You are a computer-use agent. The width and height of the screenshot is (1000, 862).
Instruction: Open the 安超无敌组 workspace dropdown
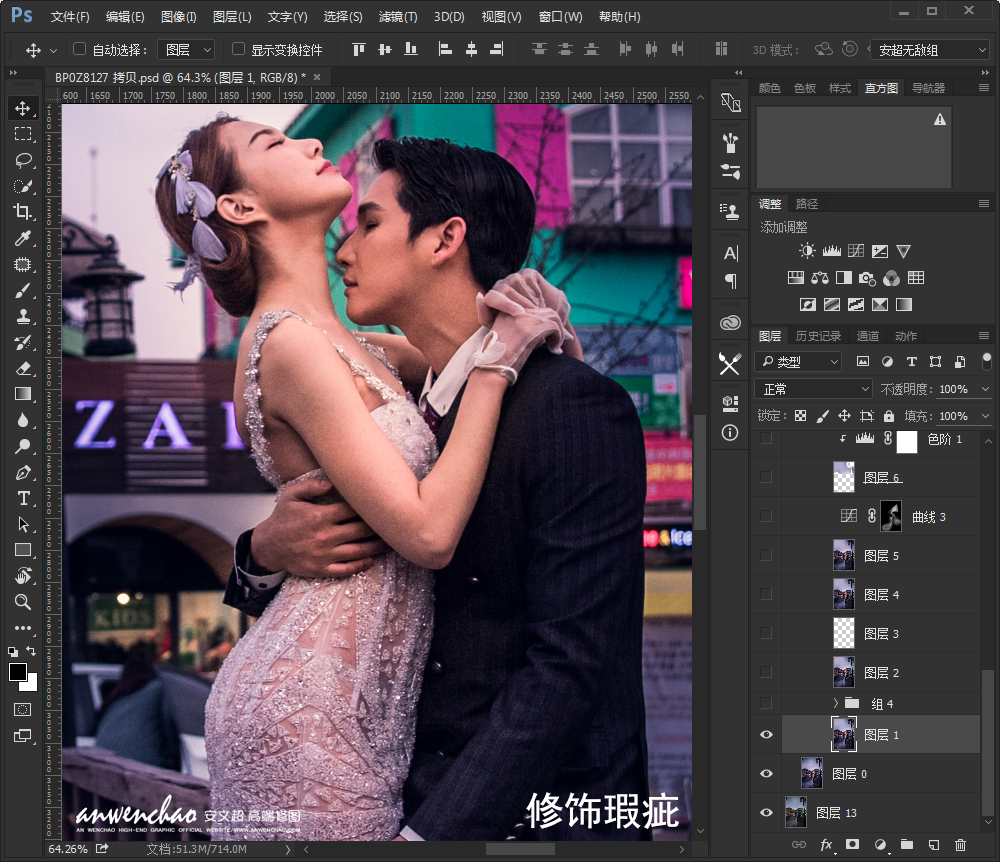pyautogui.click(x=931, y=50)
